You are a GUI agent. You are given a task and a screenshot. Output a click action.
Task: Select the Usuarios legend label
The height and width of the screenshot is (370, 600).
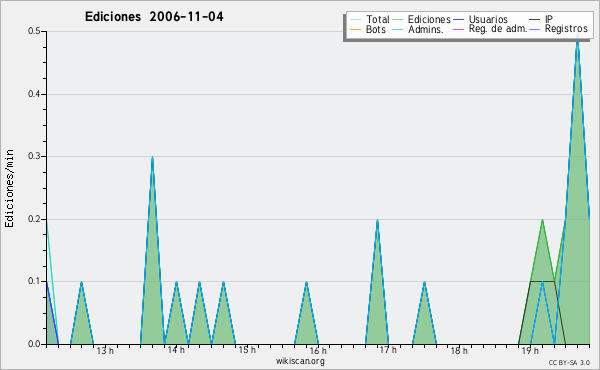[488, 19]
